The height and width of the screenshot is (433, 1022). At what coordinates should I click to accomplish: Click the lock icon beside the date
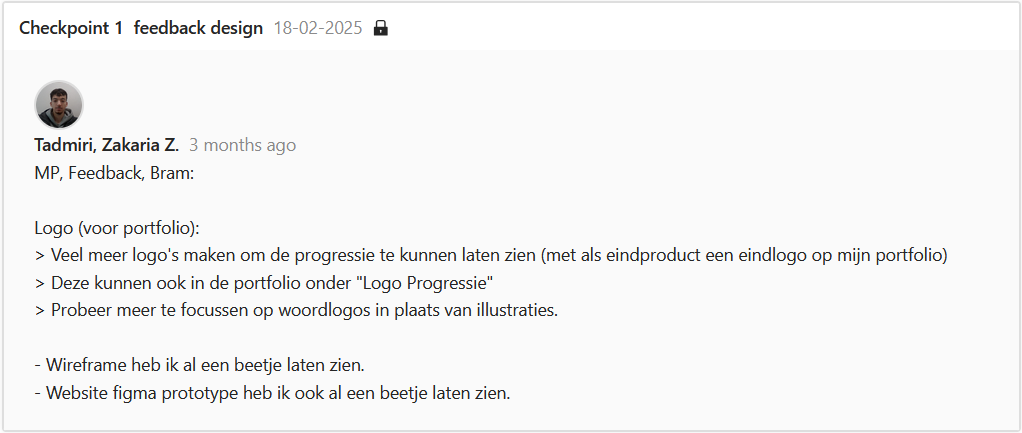pos(380,28)
